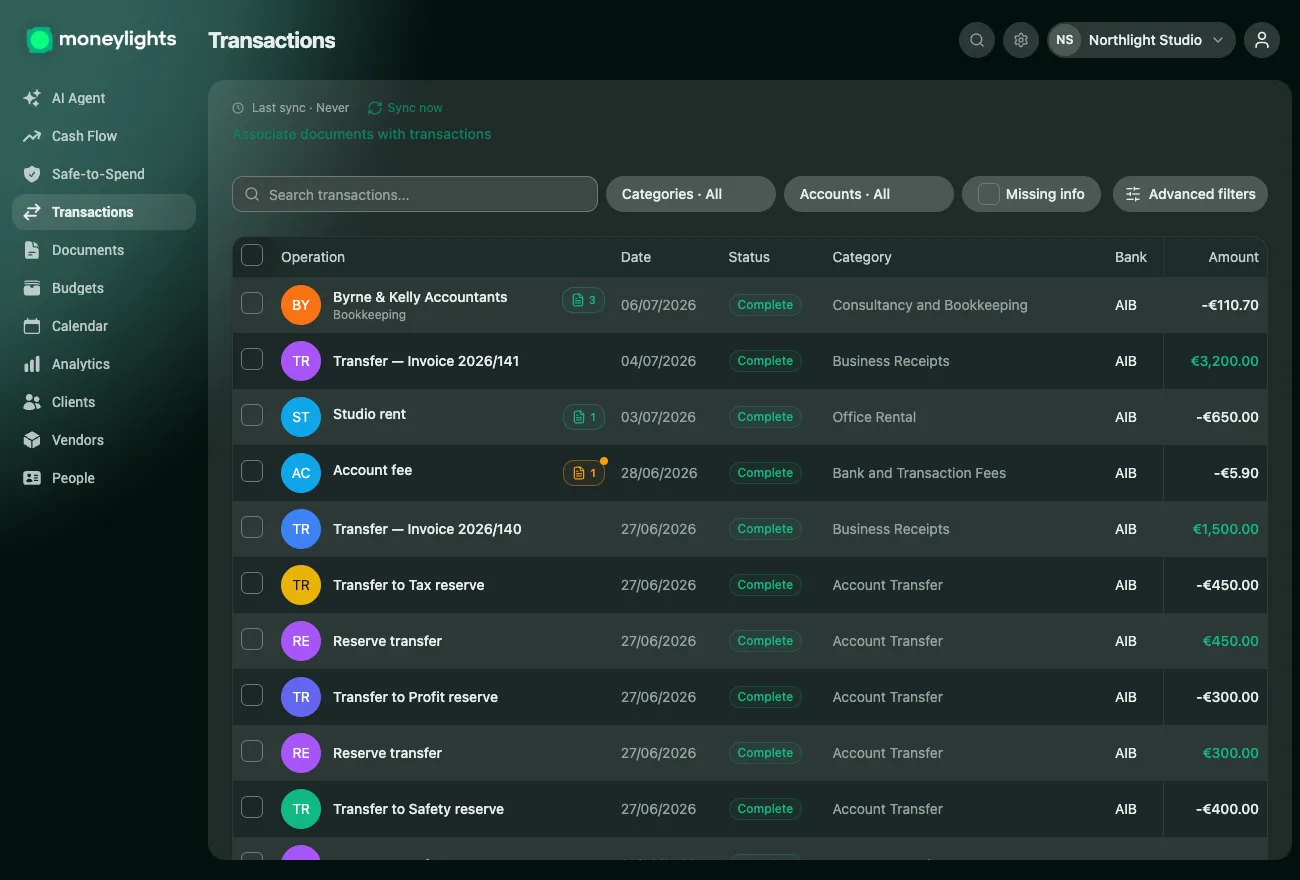Go to Cash Flow page
The width and height of the screenshot is (1300, 880).
pos(104,136)
